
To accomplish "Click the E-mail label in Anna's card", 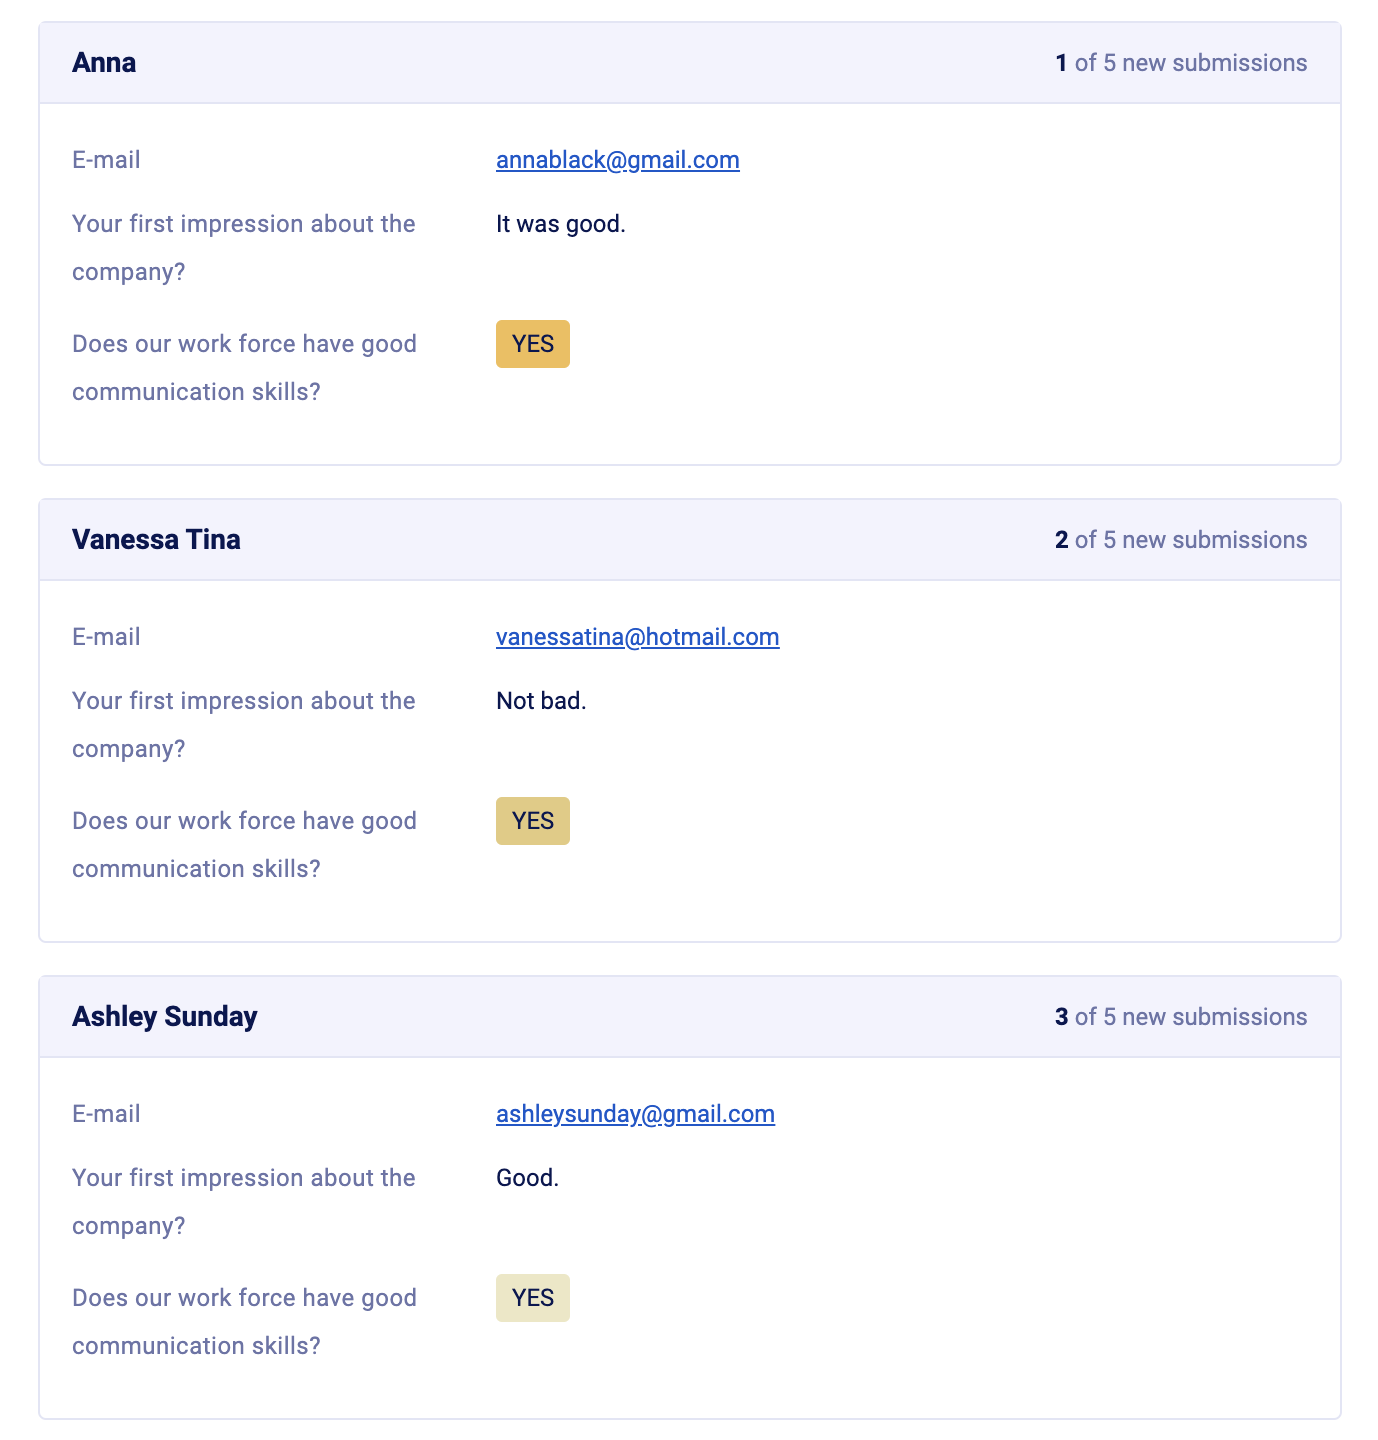I will [106, 160].
